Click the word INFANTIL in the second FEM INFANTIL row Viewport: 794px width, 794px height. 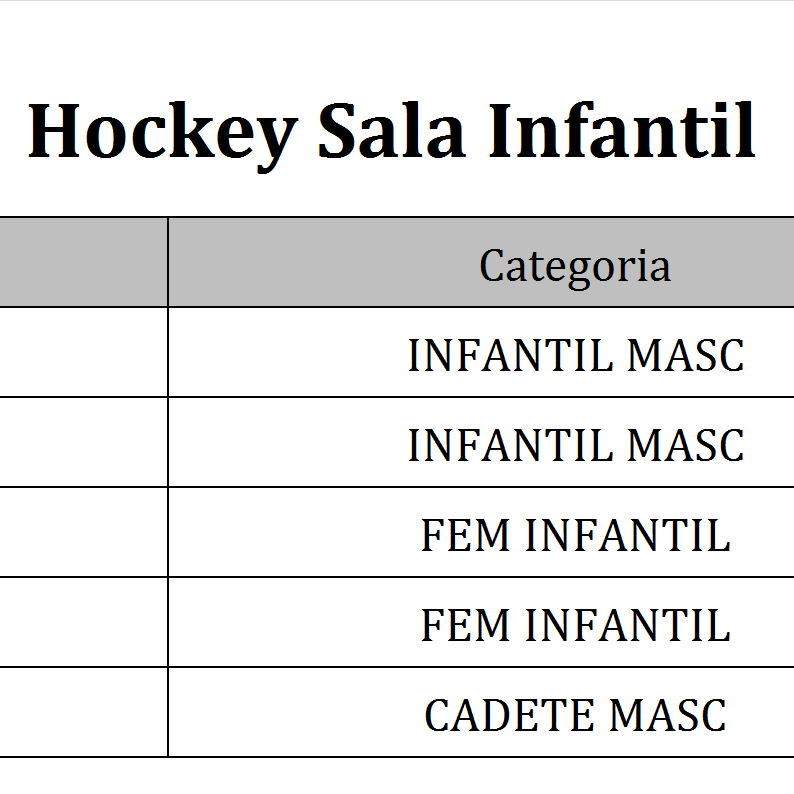tap(628, 626)
